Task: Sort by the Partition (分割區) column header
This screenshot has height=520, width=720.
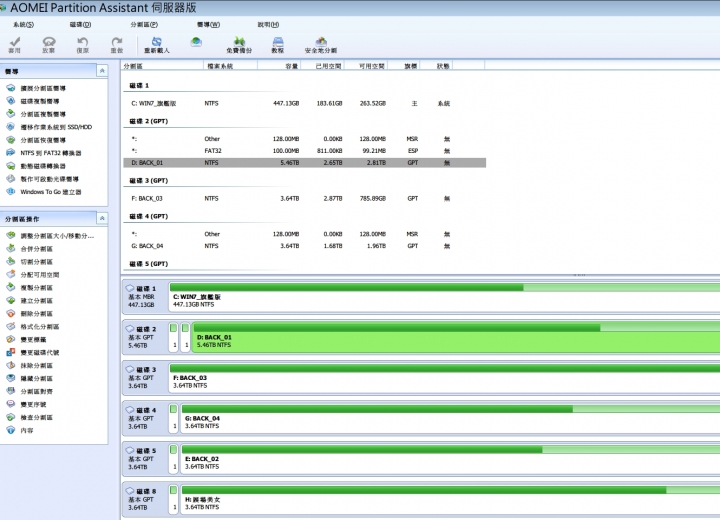Action: pyautogui.click(x=162, y=66)
